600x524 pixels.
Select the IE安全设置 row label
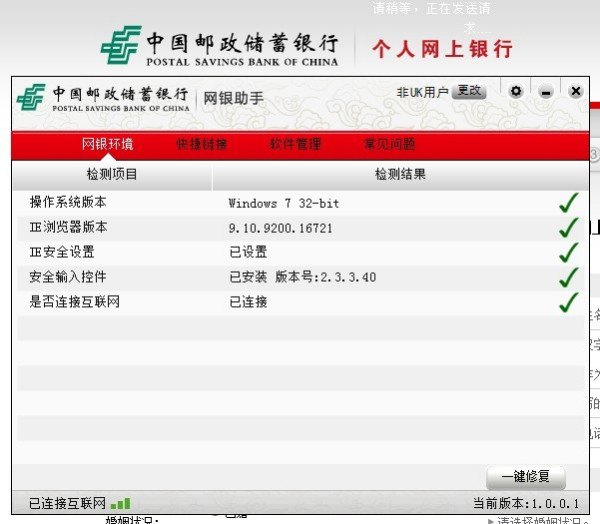pos(62,252)
